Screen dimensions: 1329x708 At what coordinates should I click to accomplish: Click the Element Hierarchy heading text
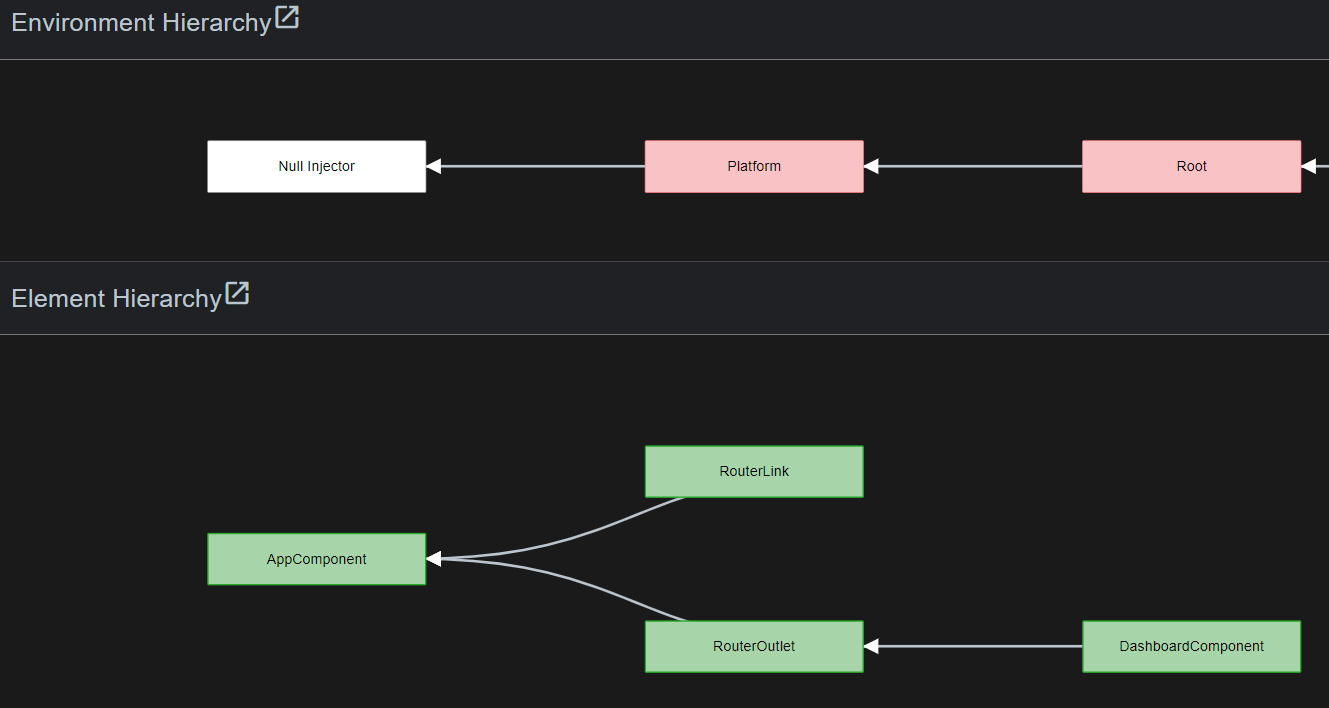click(x=116, y=298)
